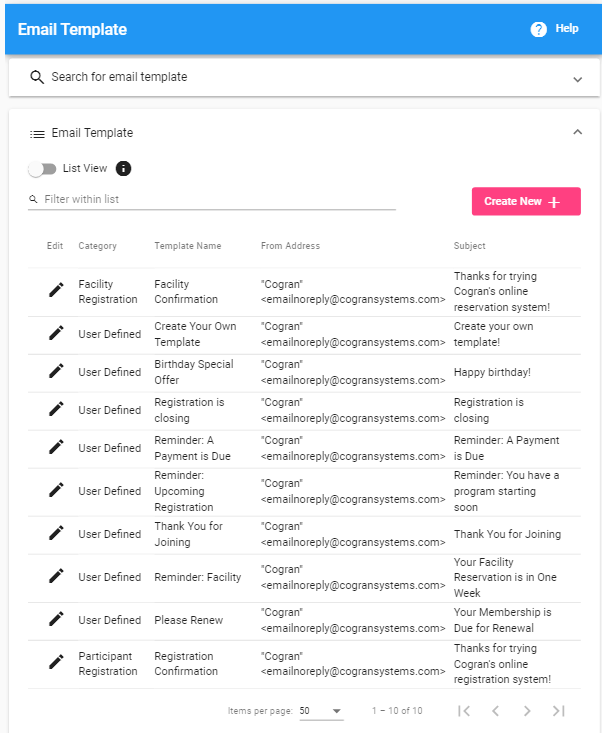This screenshot has width=602, height=733.
Task: Sort by the Category column header
Action: tap(97, 246)
